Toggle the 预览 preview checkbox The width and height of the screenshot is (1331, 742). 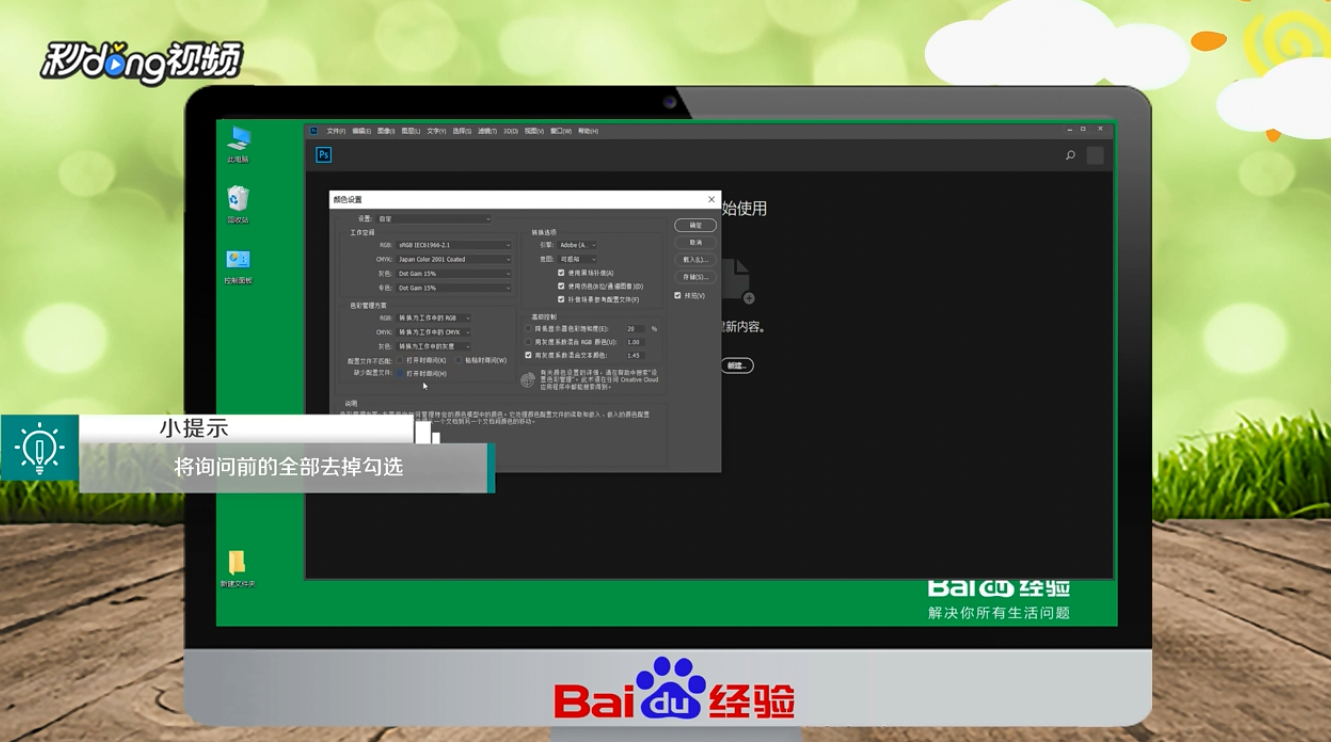678,295
